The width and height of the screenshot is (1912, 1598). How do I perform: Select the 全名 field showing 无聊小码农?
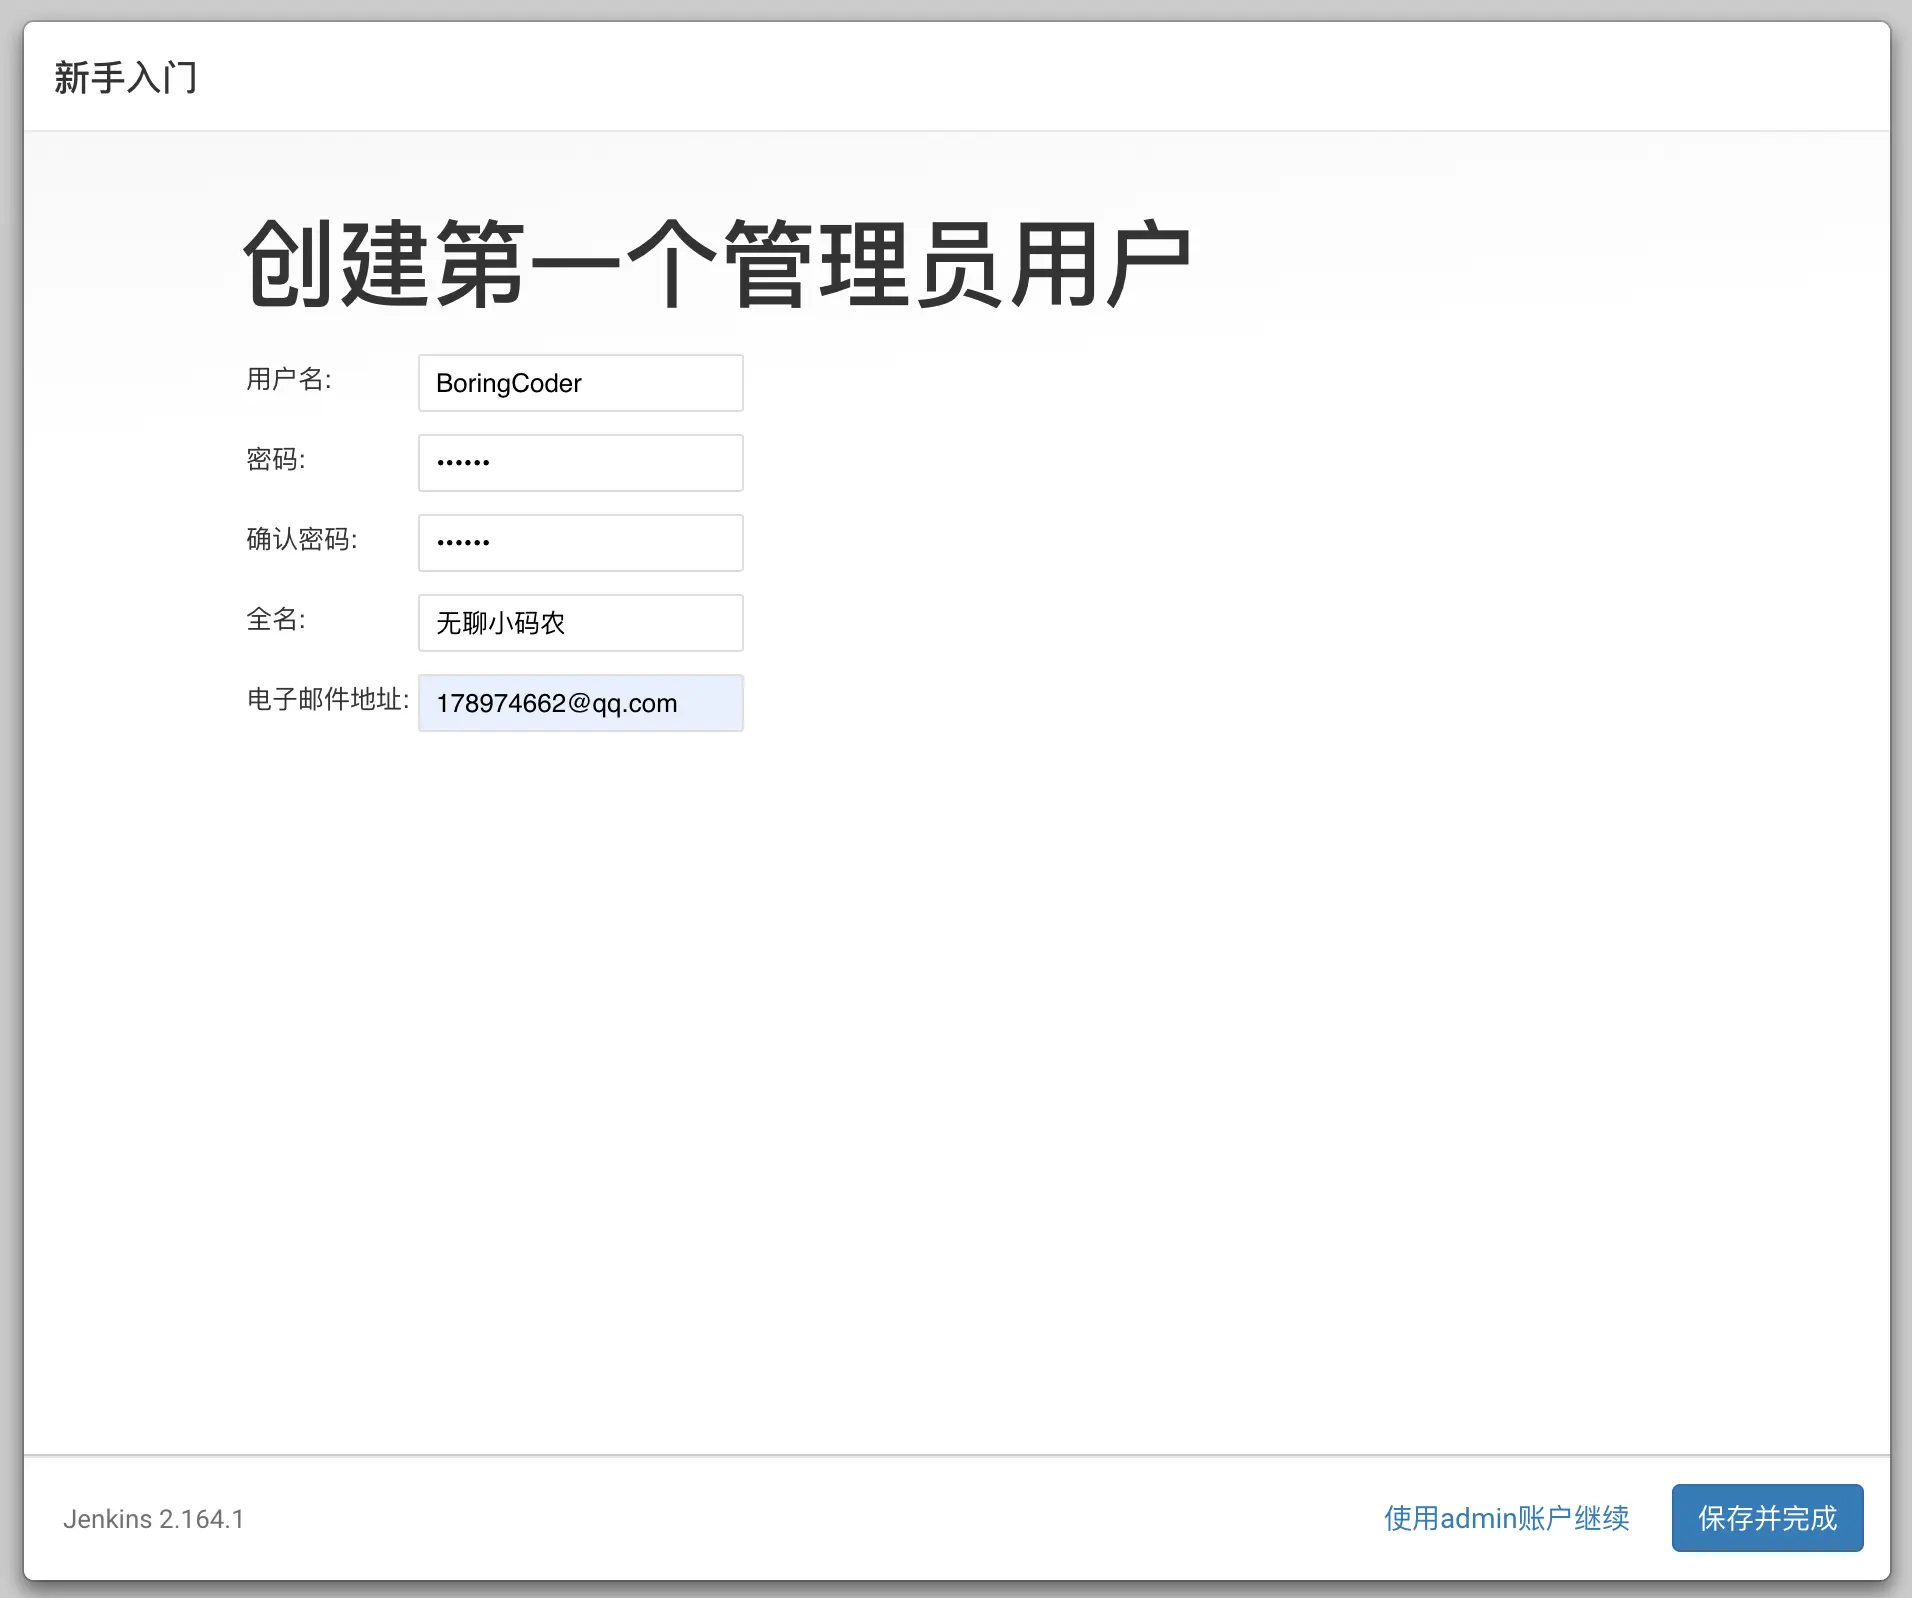pos(580,623)
